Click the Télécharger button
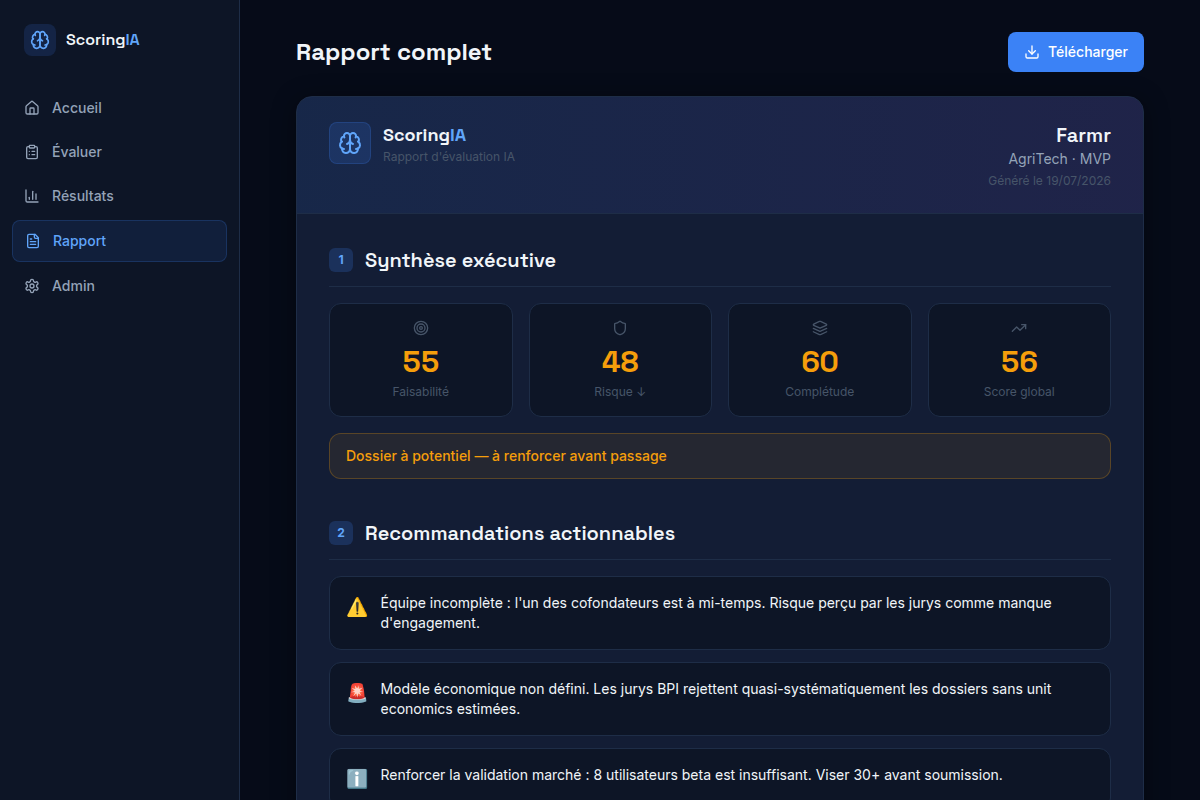This screenshot has width=1200, height=800. click(1076, 52)
